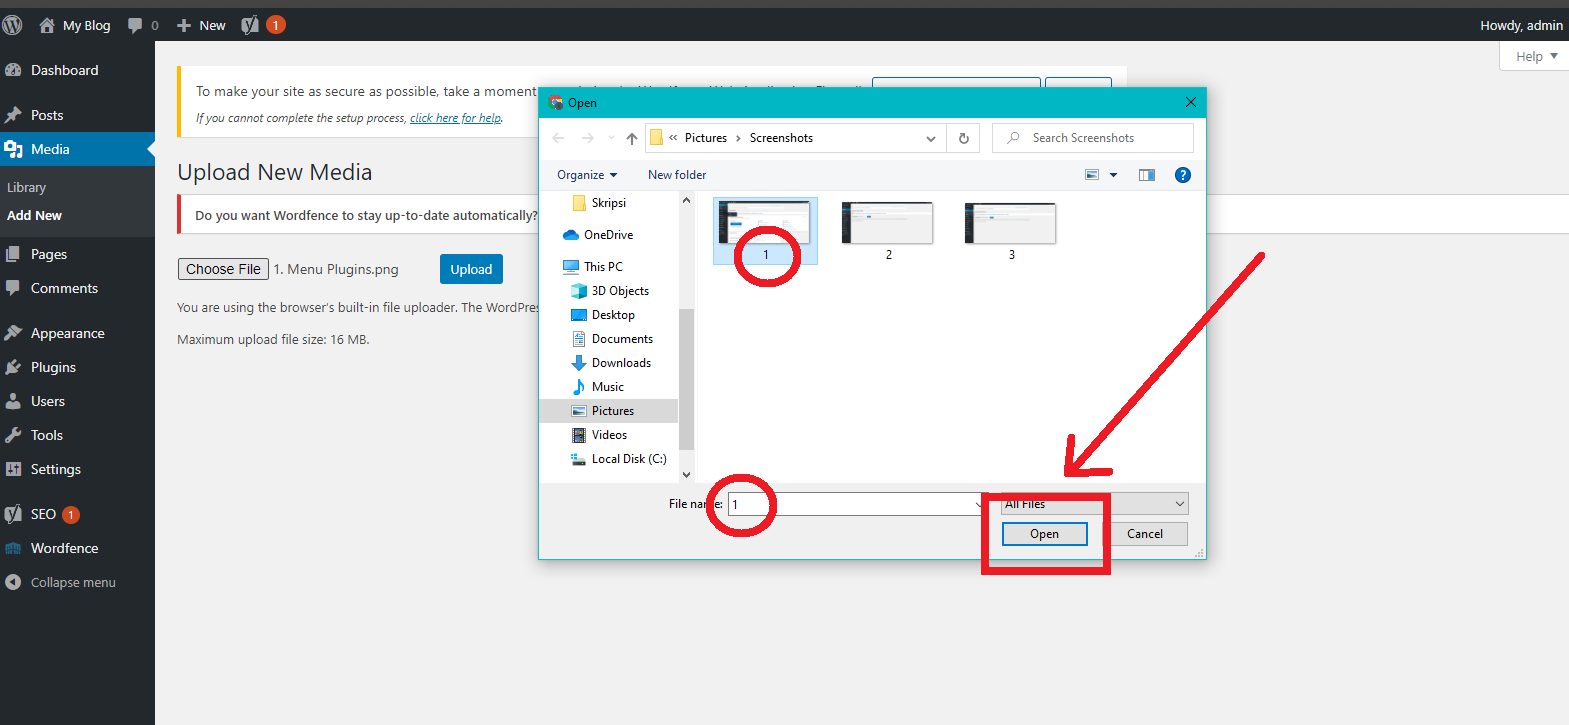Viewport: 1569px width, 725px height.
Task: Click New folder in dialog toolbar
Action: pos(677,175)
